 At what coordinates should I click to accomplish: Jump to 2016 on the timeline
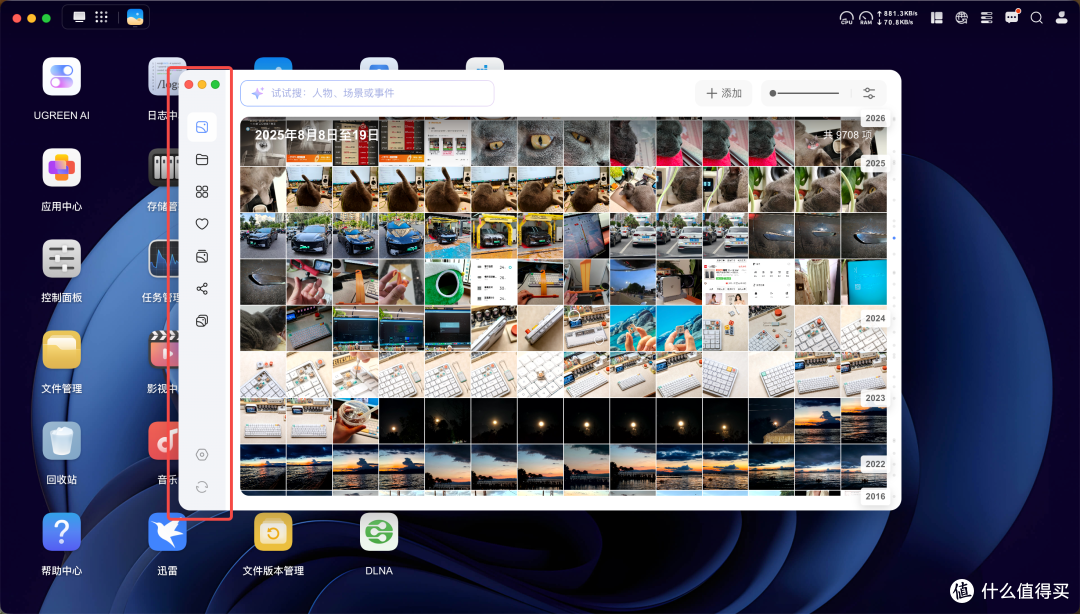point(875,497)
